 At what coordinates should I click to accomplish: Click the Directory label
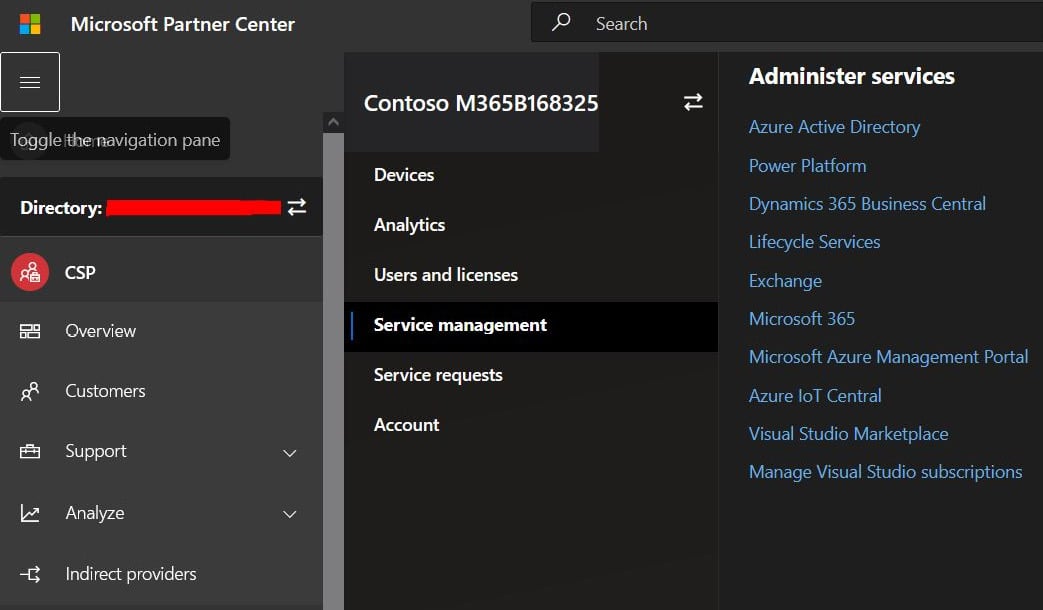point(61,208)
